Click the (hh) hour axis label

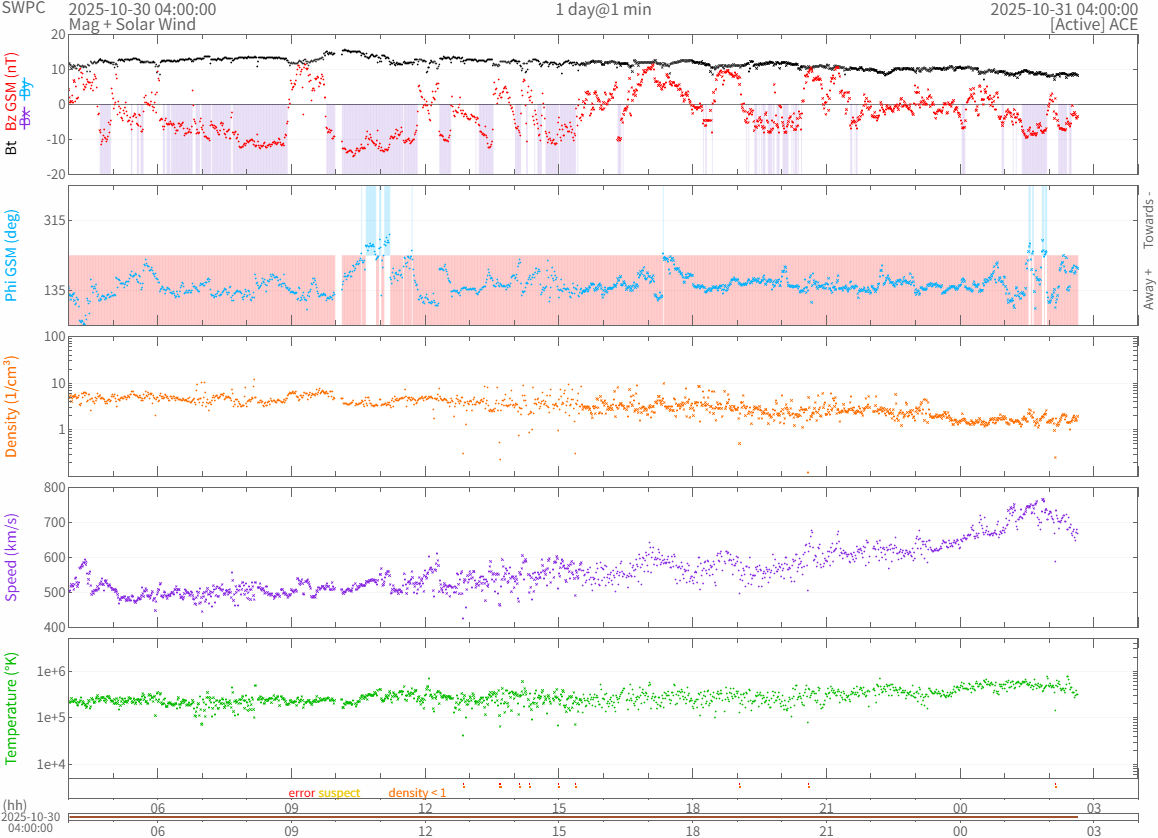pos(15,805)
